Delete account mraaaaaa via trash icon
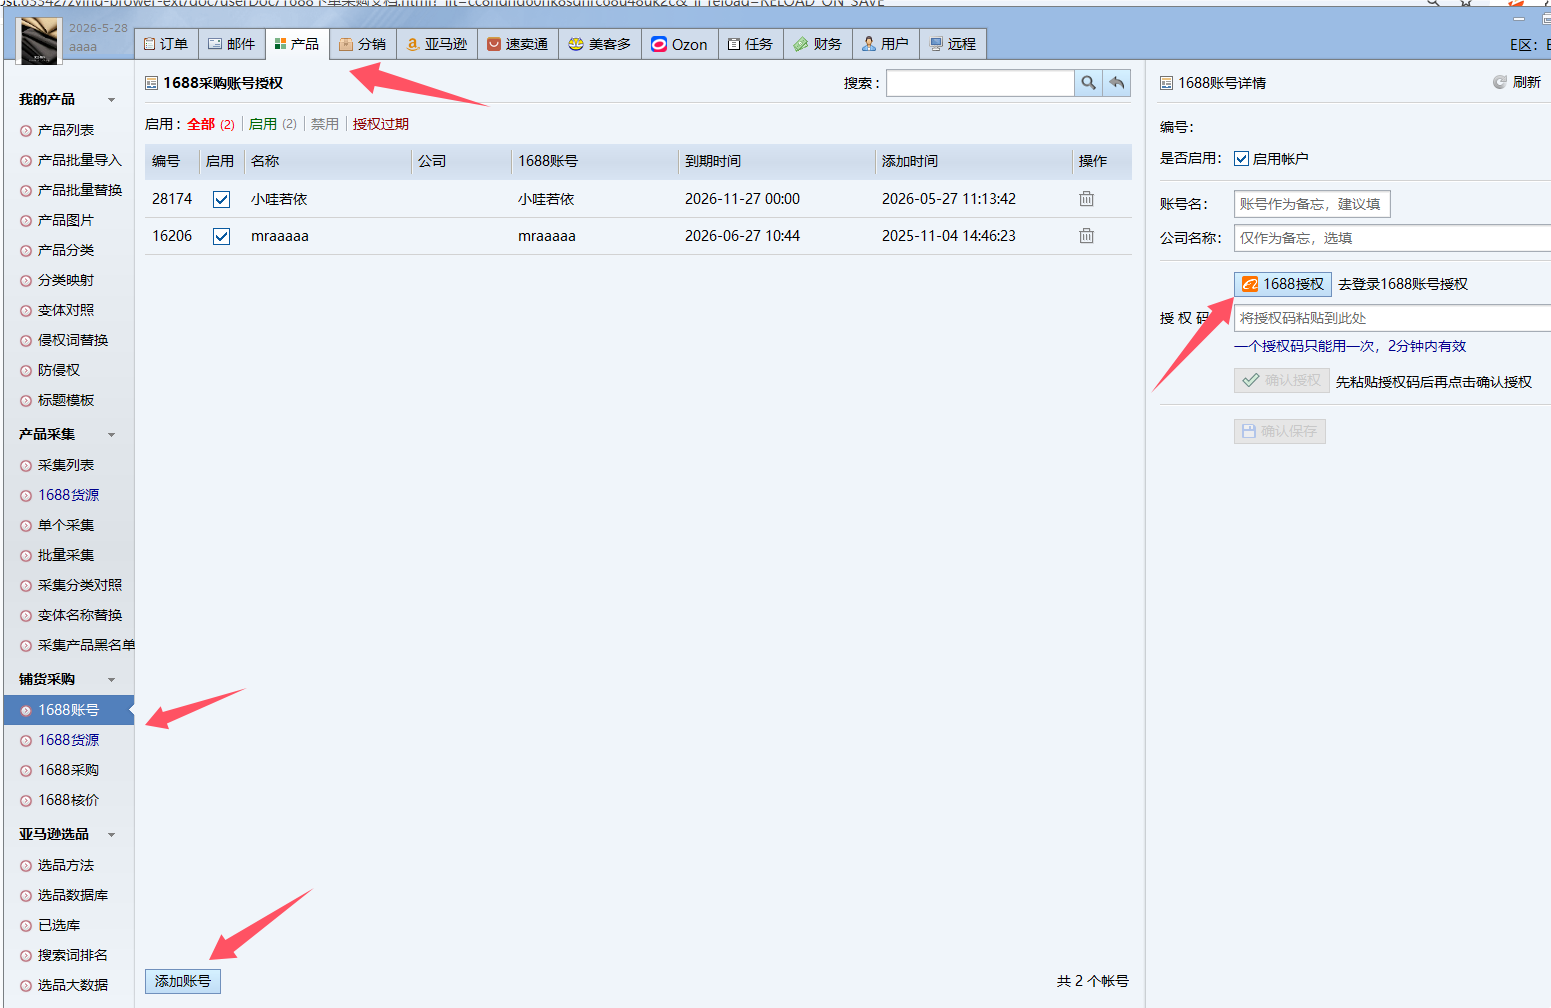This screenshot has width=1551, height=1008. click(x=1087, y=236)
